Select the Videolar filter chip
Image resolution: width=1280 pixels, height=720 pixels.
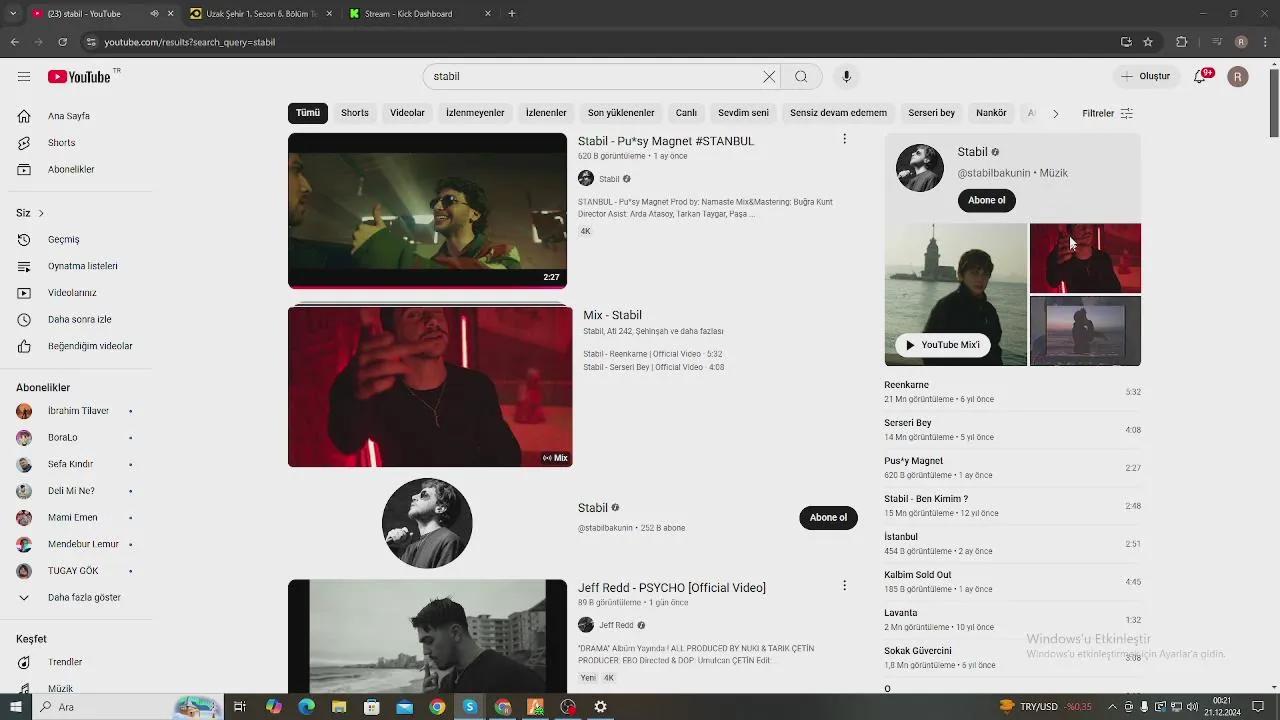[407, 113]
